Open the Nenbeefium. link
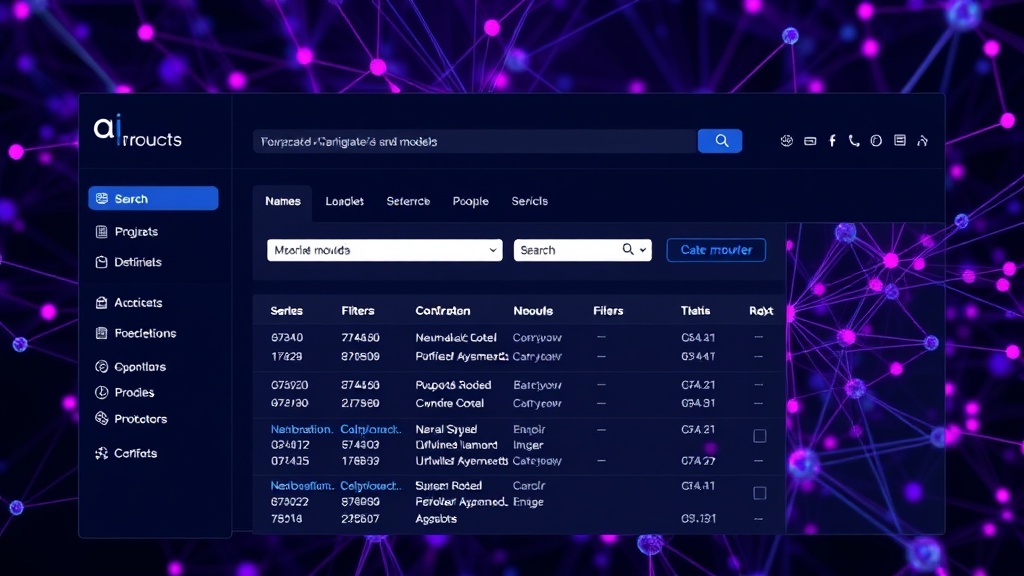This screenshot has width=1024, height=576. pos(302,486)
